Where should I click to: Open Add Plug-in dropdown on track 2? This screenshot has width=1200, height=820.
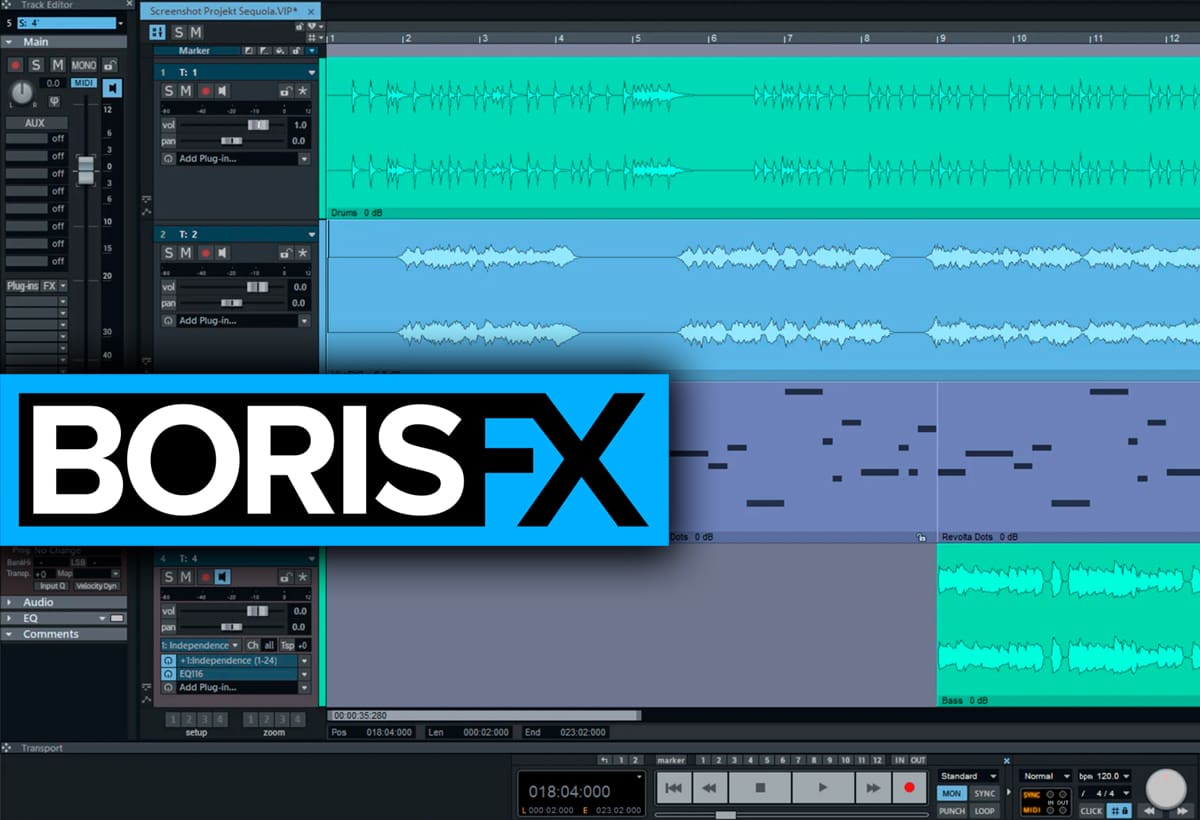[304, 321]
